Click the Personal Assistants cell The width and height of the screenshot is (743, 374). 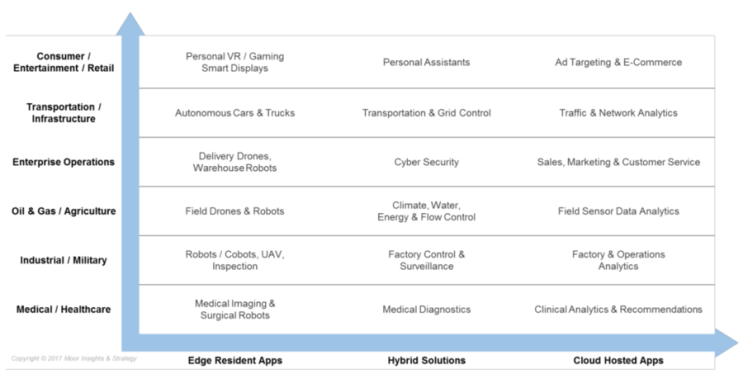click(426, 62)
